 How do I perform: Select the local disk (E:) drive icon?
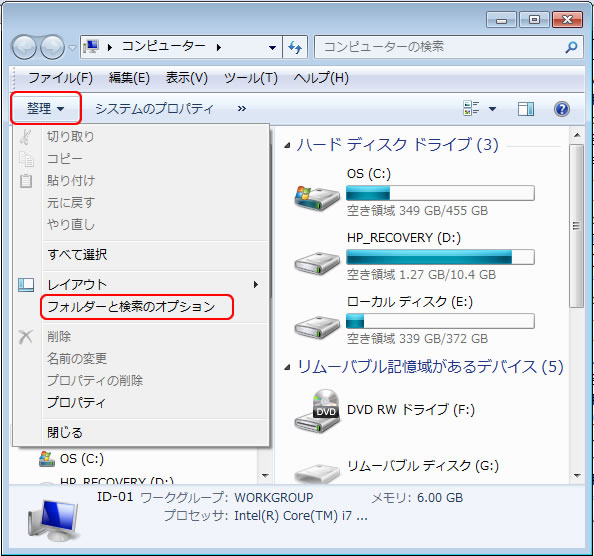tap(317, 326)
